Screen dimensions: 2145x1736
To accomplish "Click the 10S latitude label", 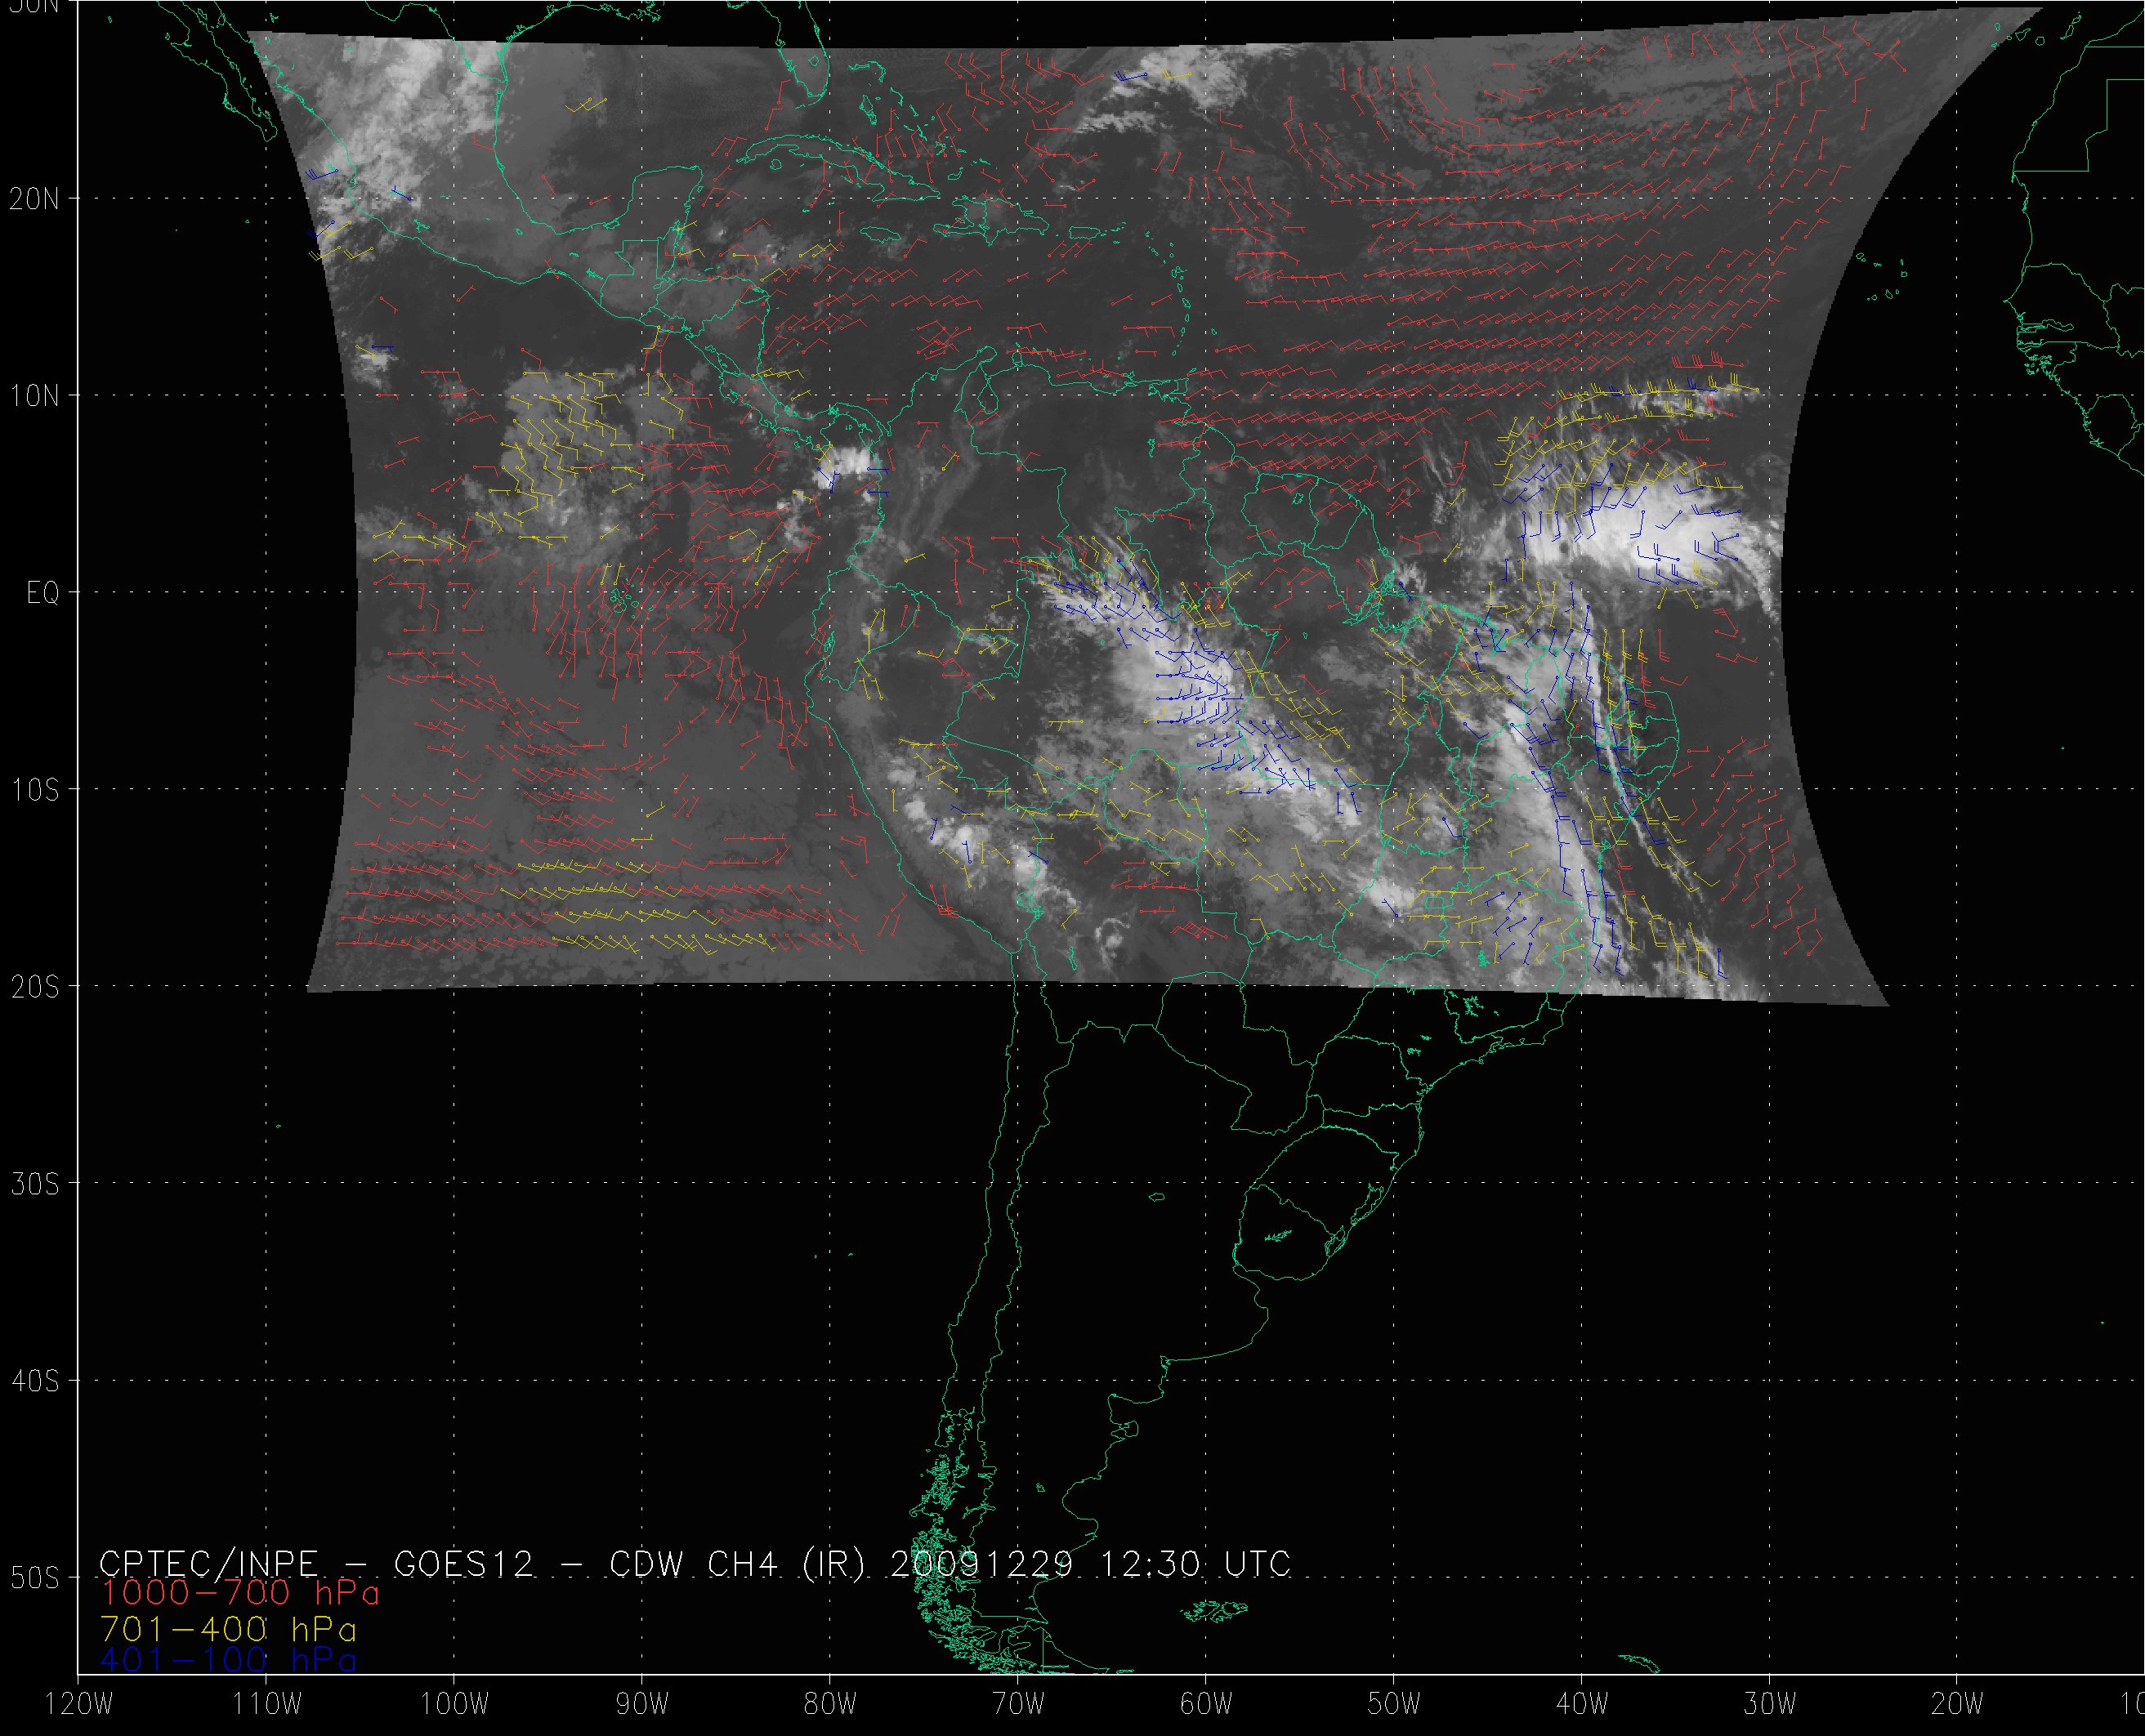I will coord(34,790).
